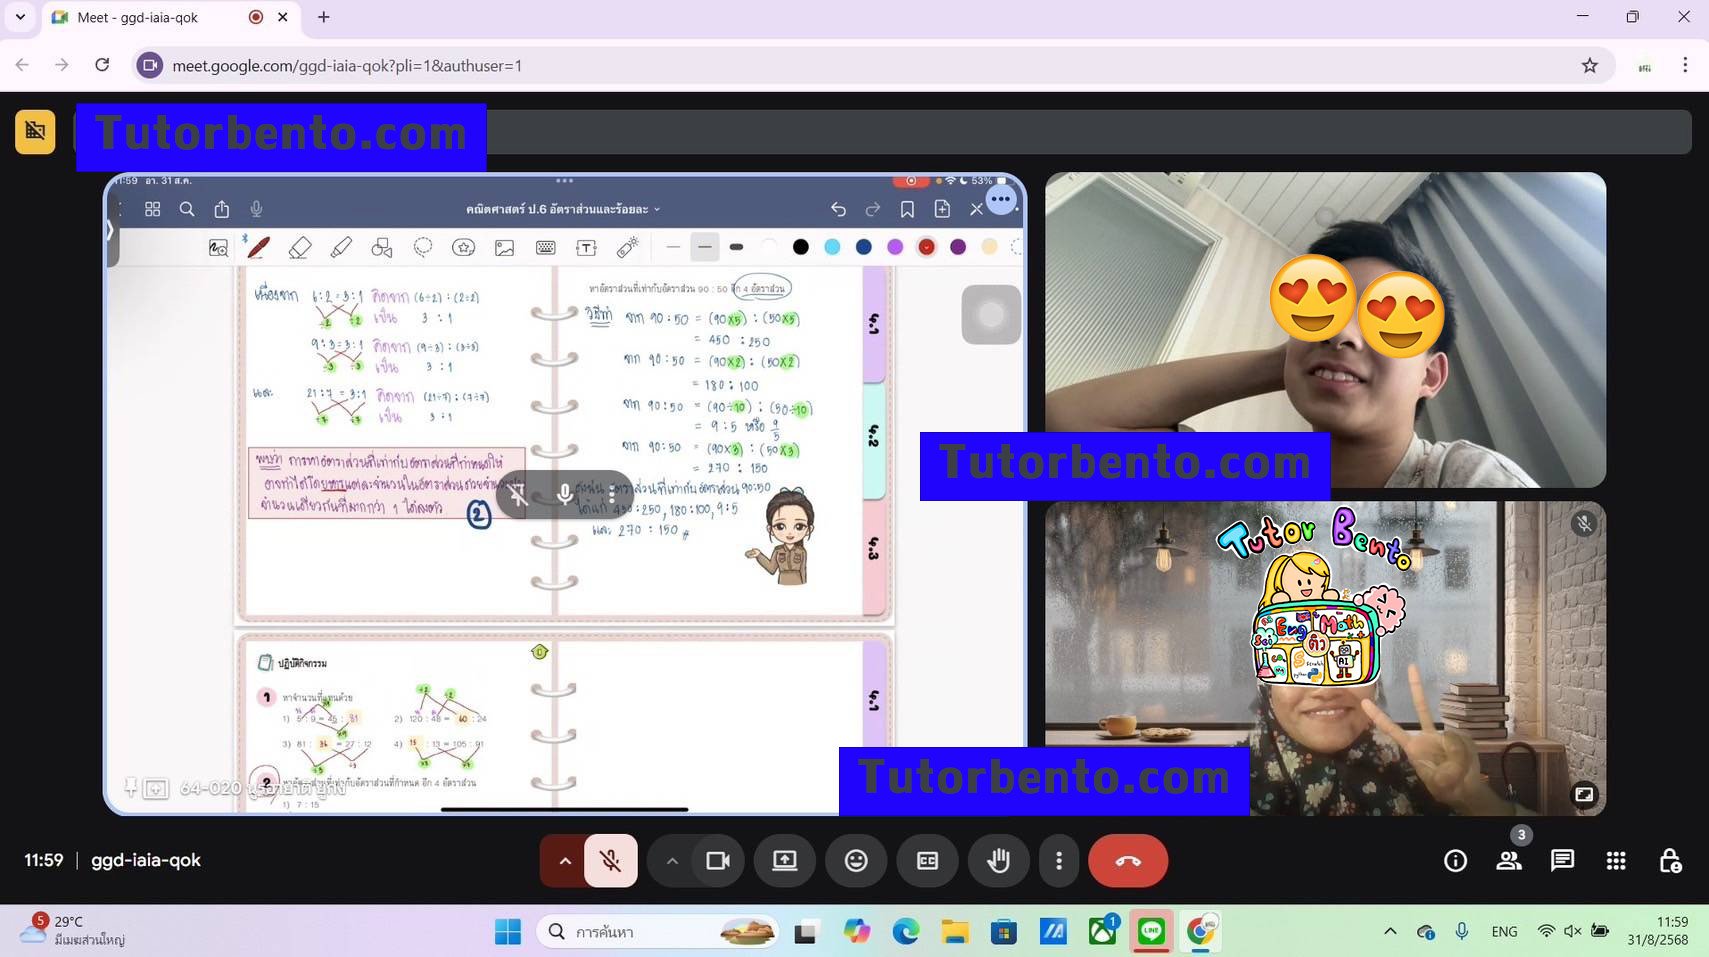Open the chat with everyone panel

click(1562, 860)
